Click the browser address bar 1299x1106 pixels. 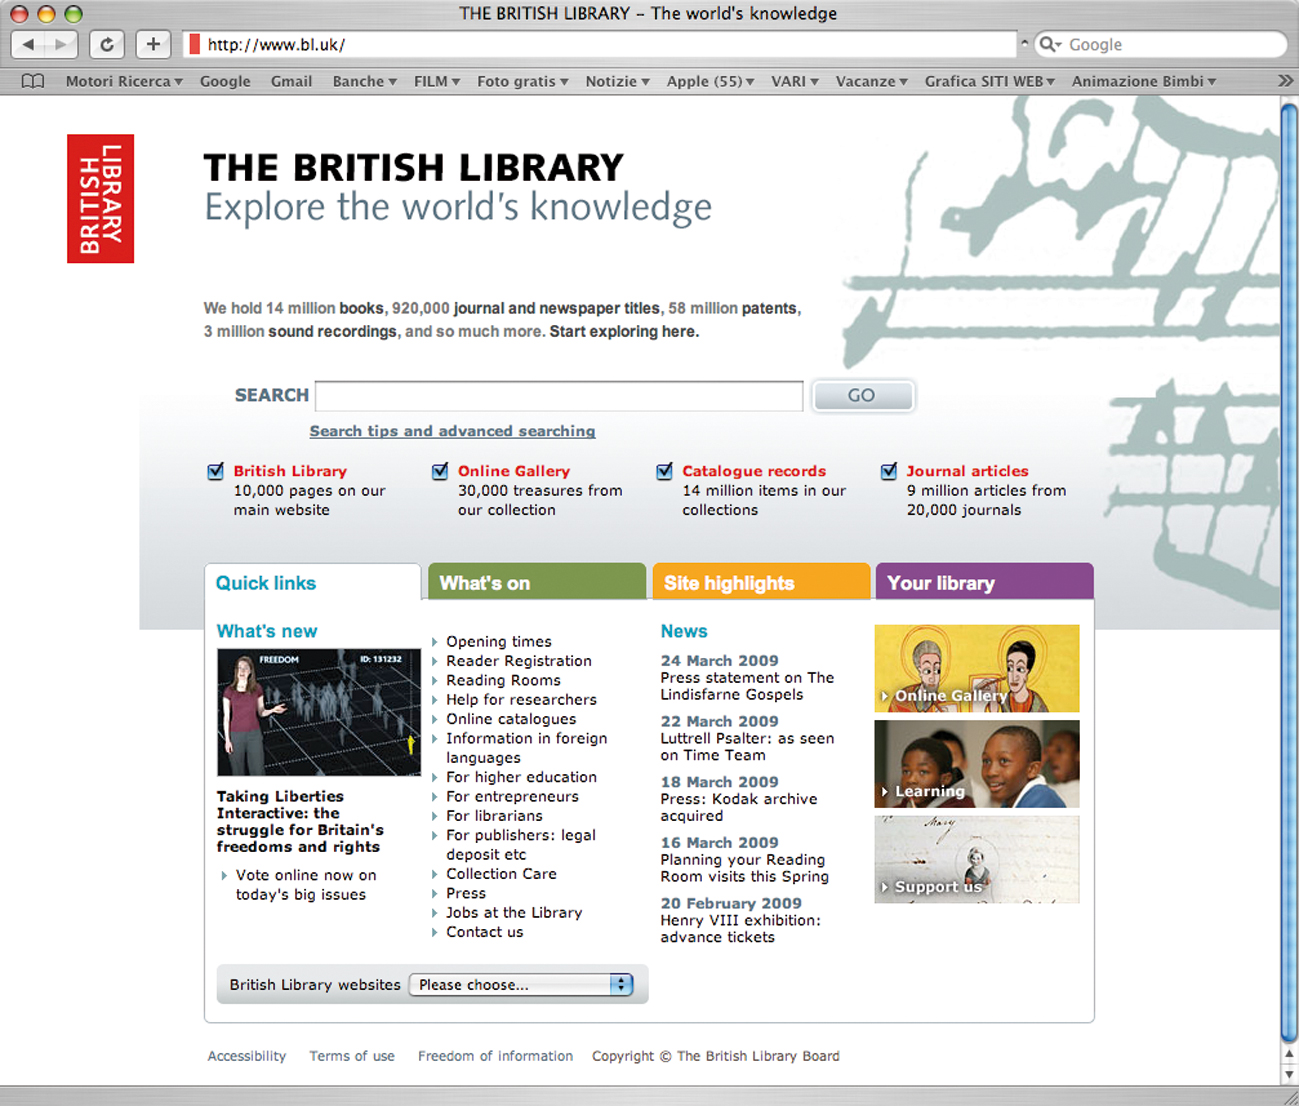600,44
